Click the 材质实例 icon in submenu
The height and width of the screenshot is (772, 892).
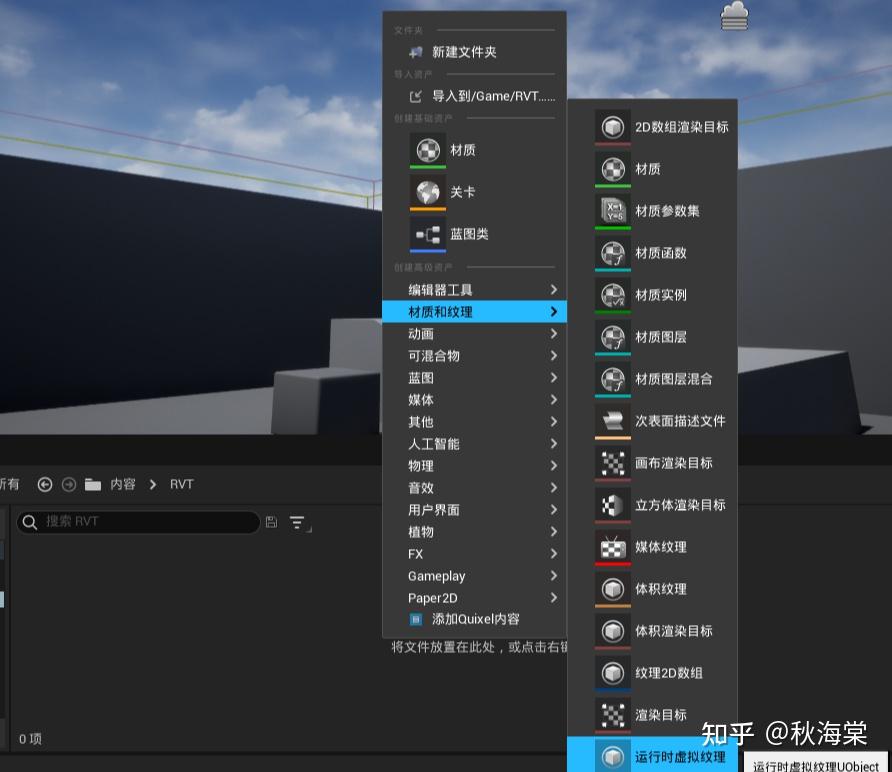click(612, 295)
